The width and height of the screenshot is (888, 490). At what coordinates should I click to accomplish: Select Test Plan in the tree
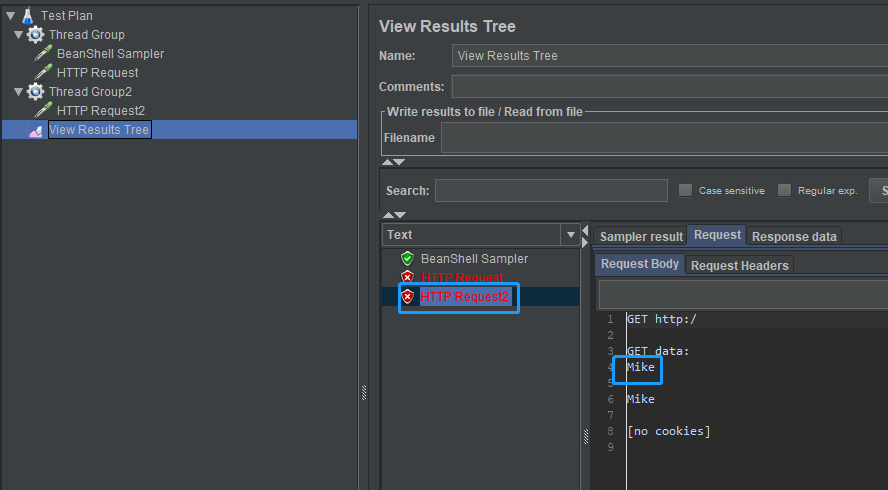tap(66, 16)
